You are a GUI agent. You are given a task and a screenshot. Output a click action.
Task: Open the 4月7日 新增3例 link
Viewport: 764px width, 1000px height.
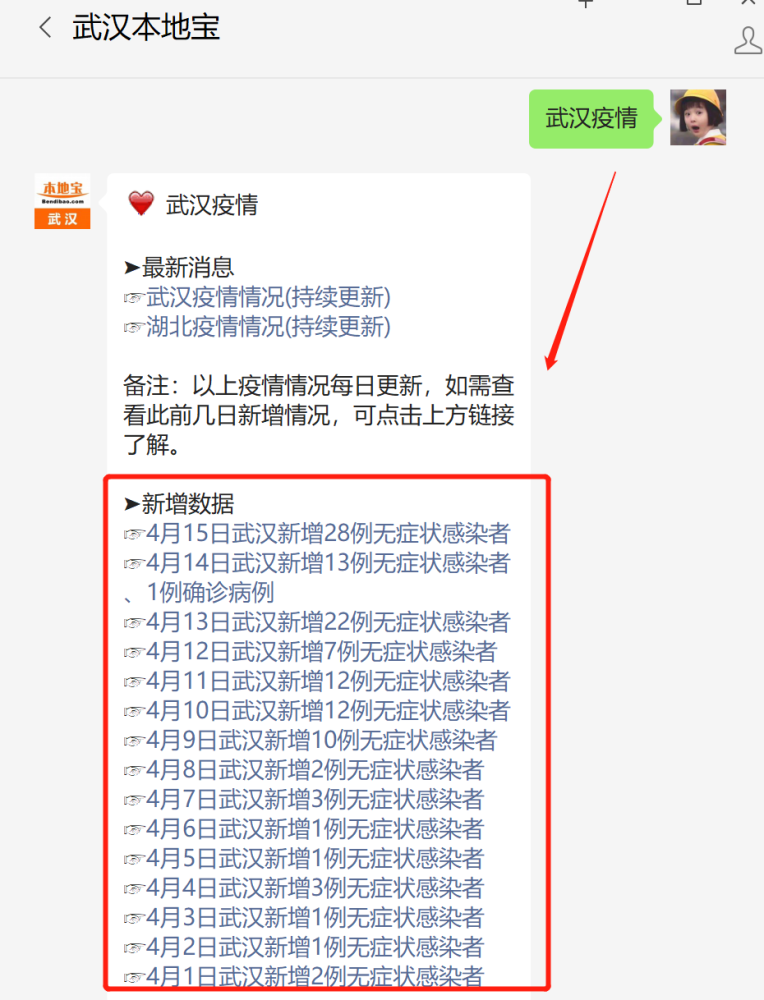(x=315, y=798)
